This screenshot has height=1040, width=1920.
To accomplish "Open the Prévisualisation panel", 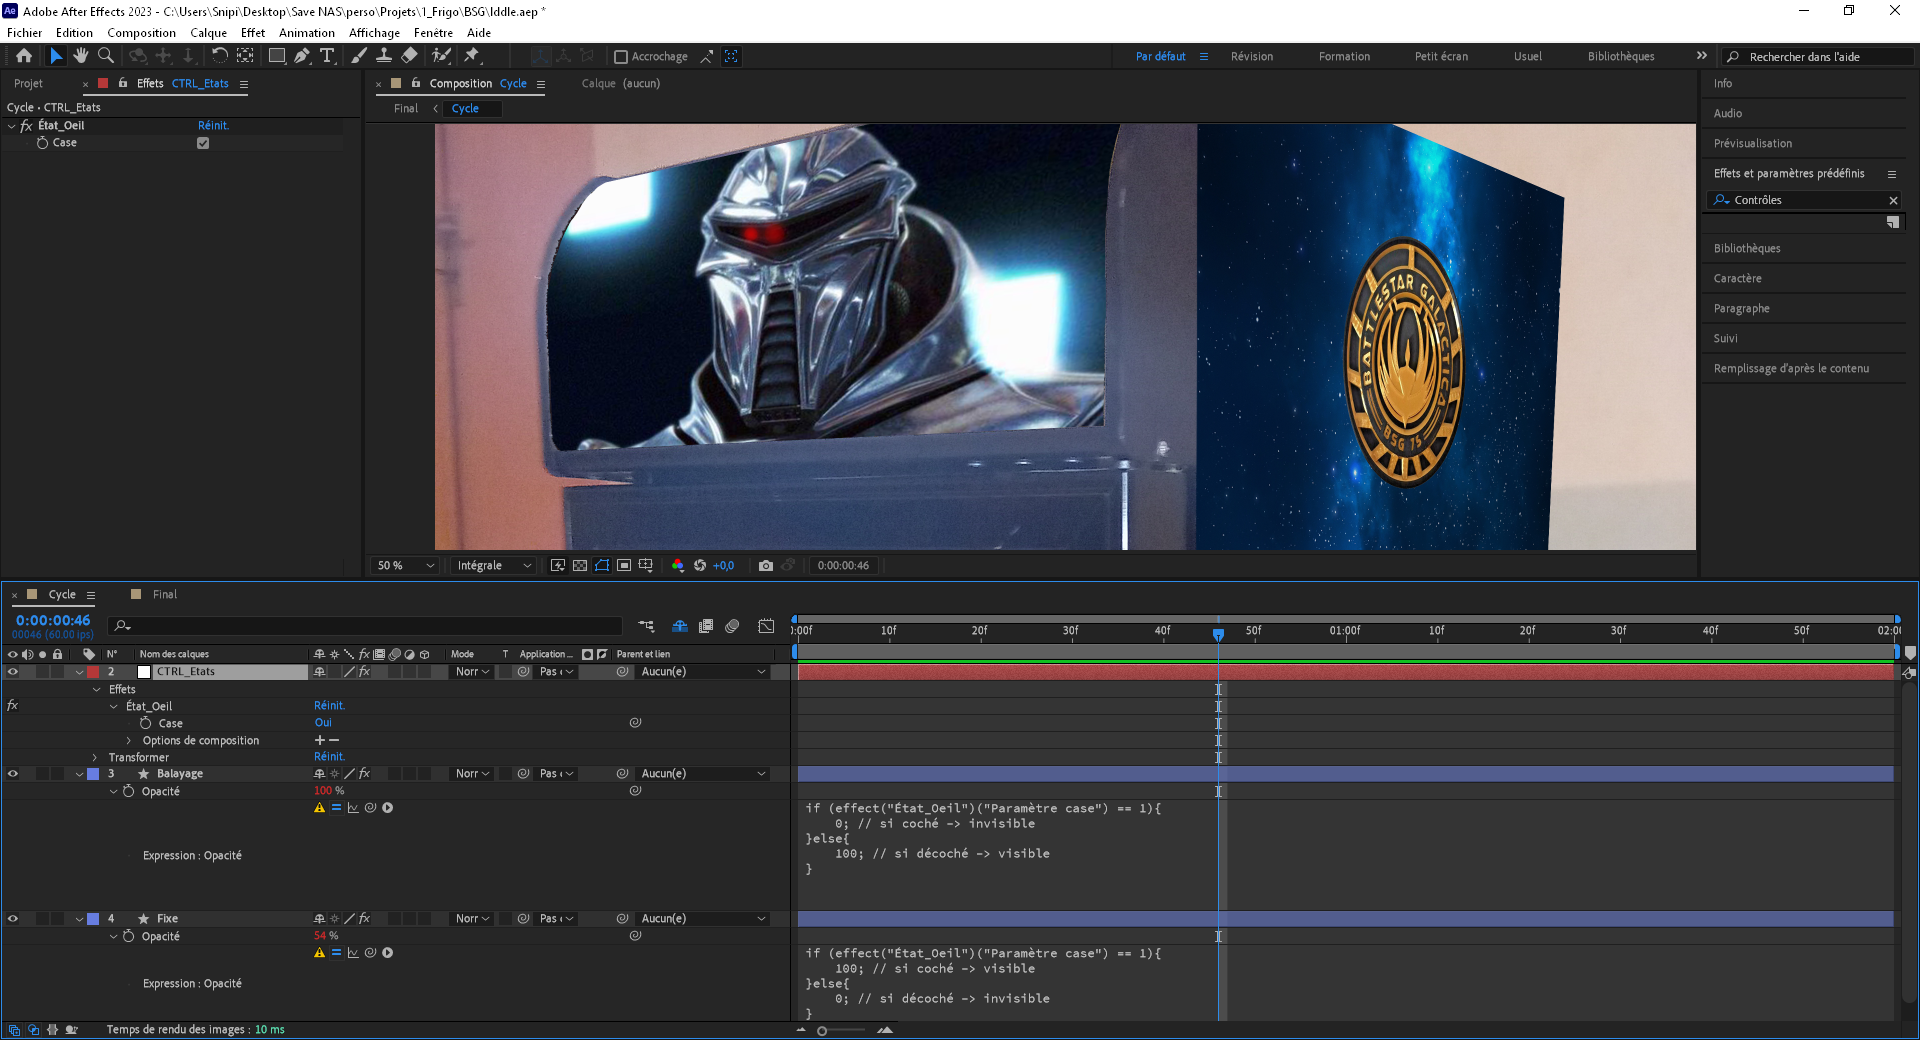I will pyautogui.click(x=1753, y=144).
